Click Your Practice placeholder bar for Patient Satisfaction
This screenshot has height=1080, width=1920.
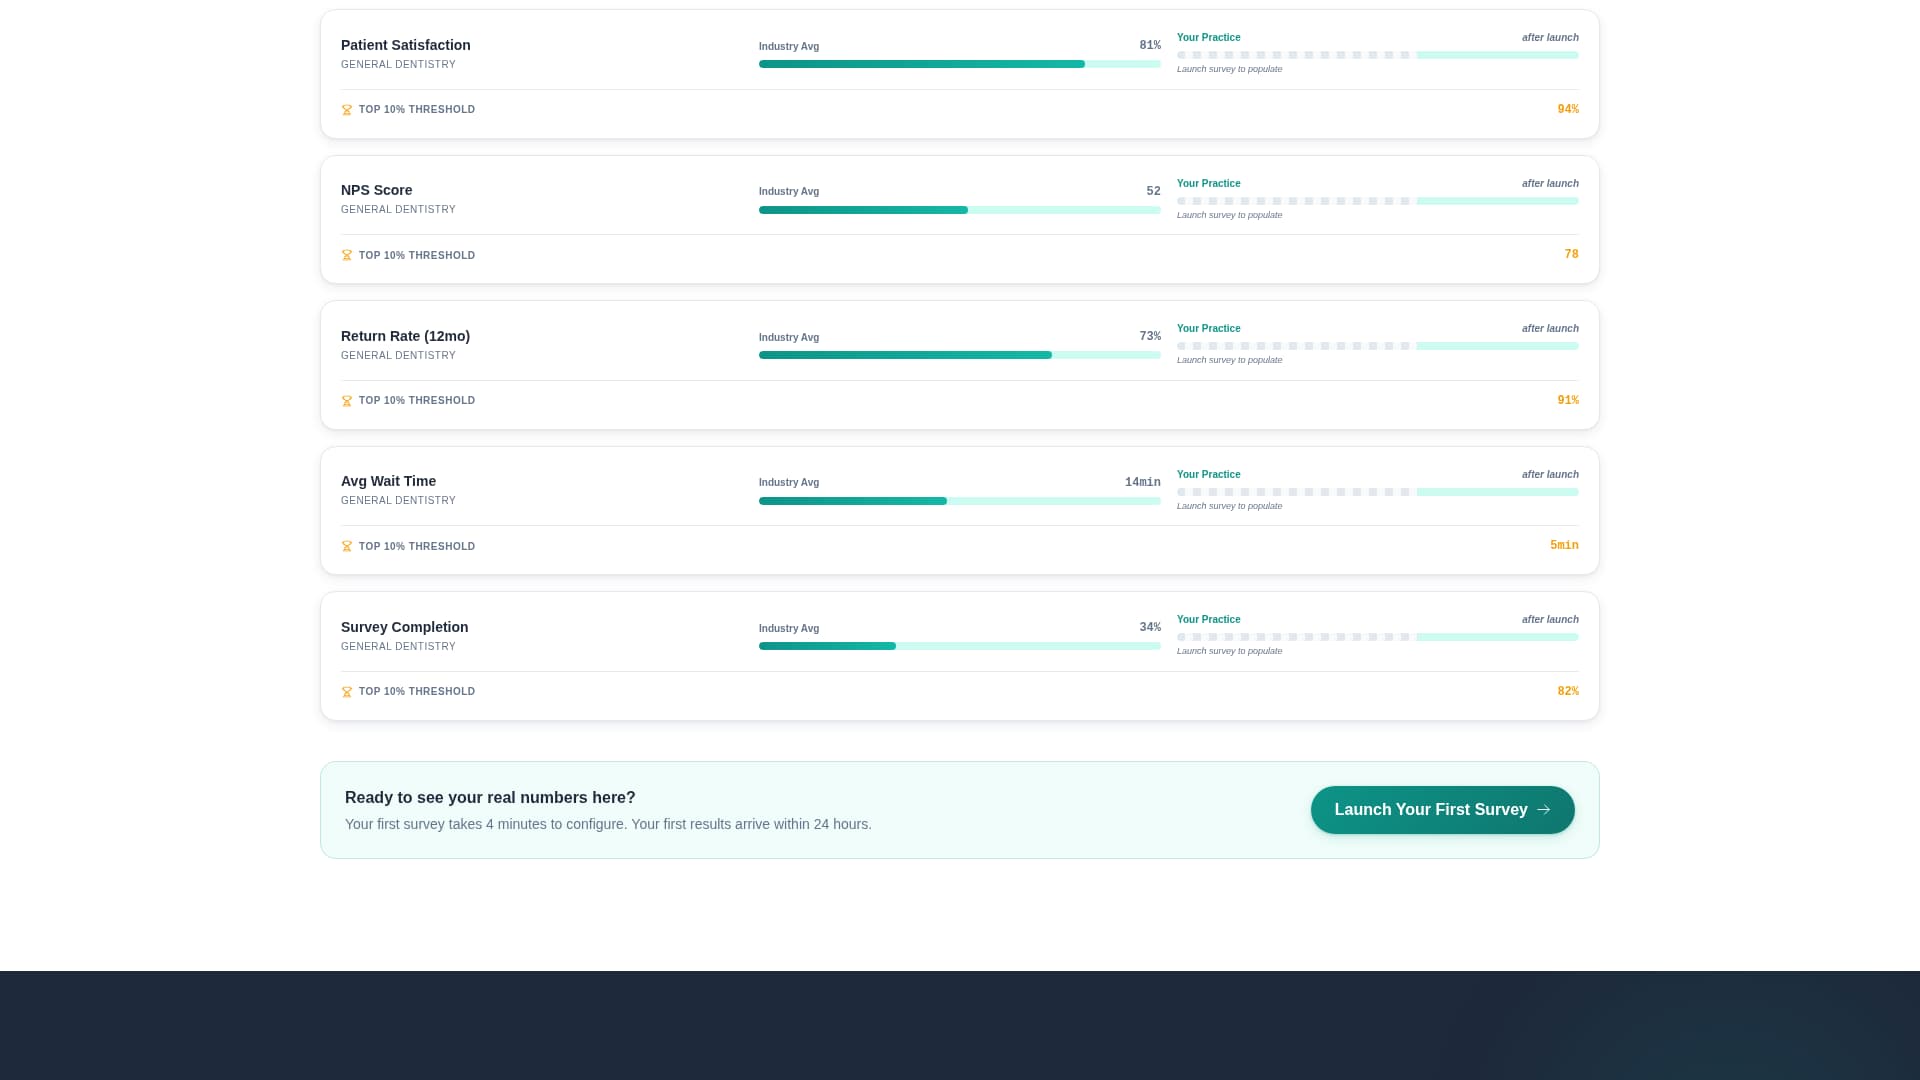[1378, 55]
